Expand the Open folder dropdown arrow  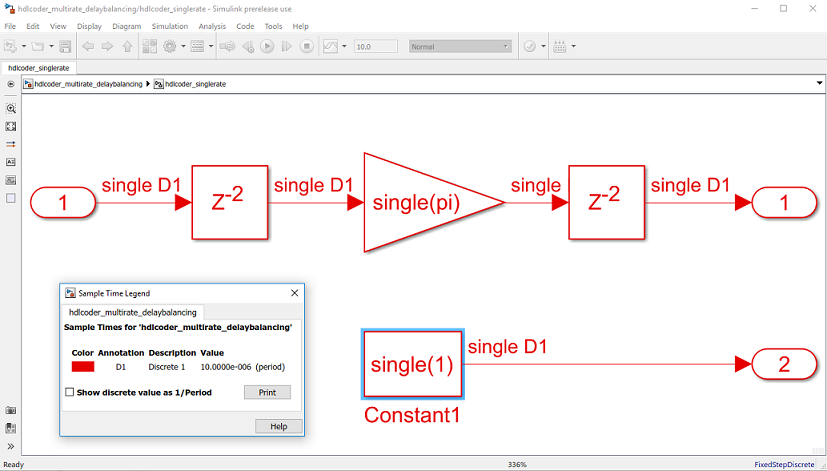tap(51, 46)
